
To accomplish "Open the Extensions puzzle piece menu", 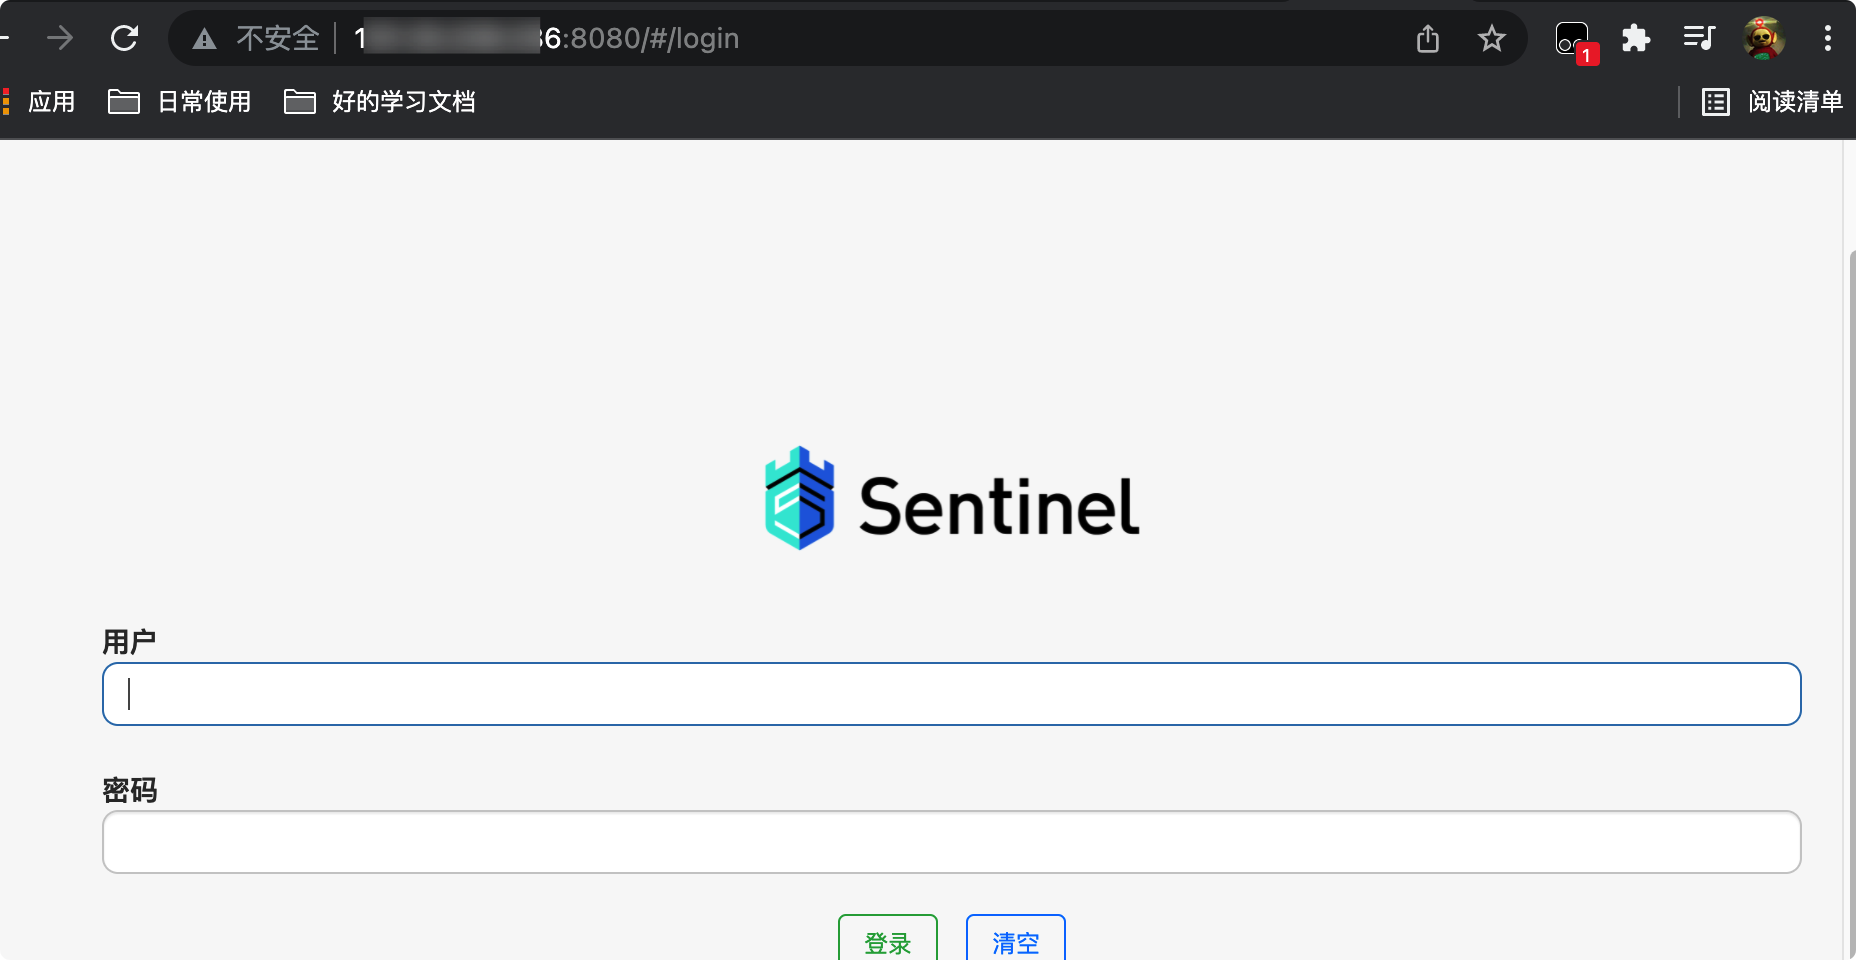I will (1636, 39).
